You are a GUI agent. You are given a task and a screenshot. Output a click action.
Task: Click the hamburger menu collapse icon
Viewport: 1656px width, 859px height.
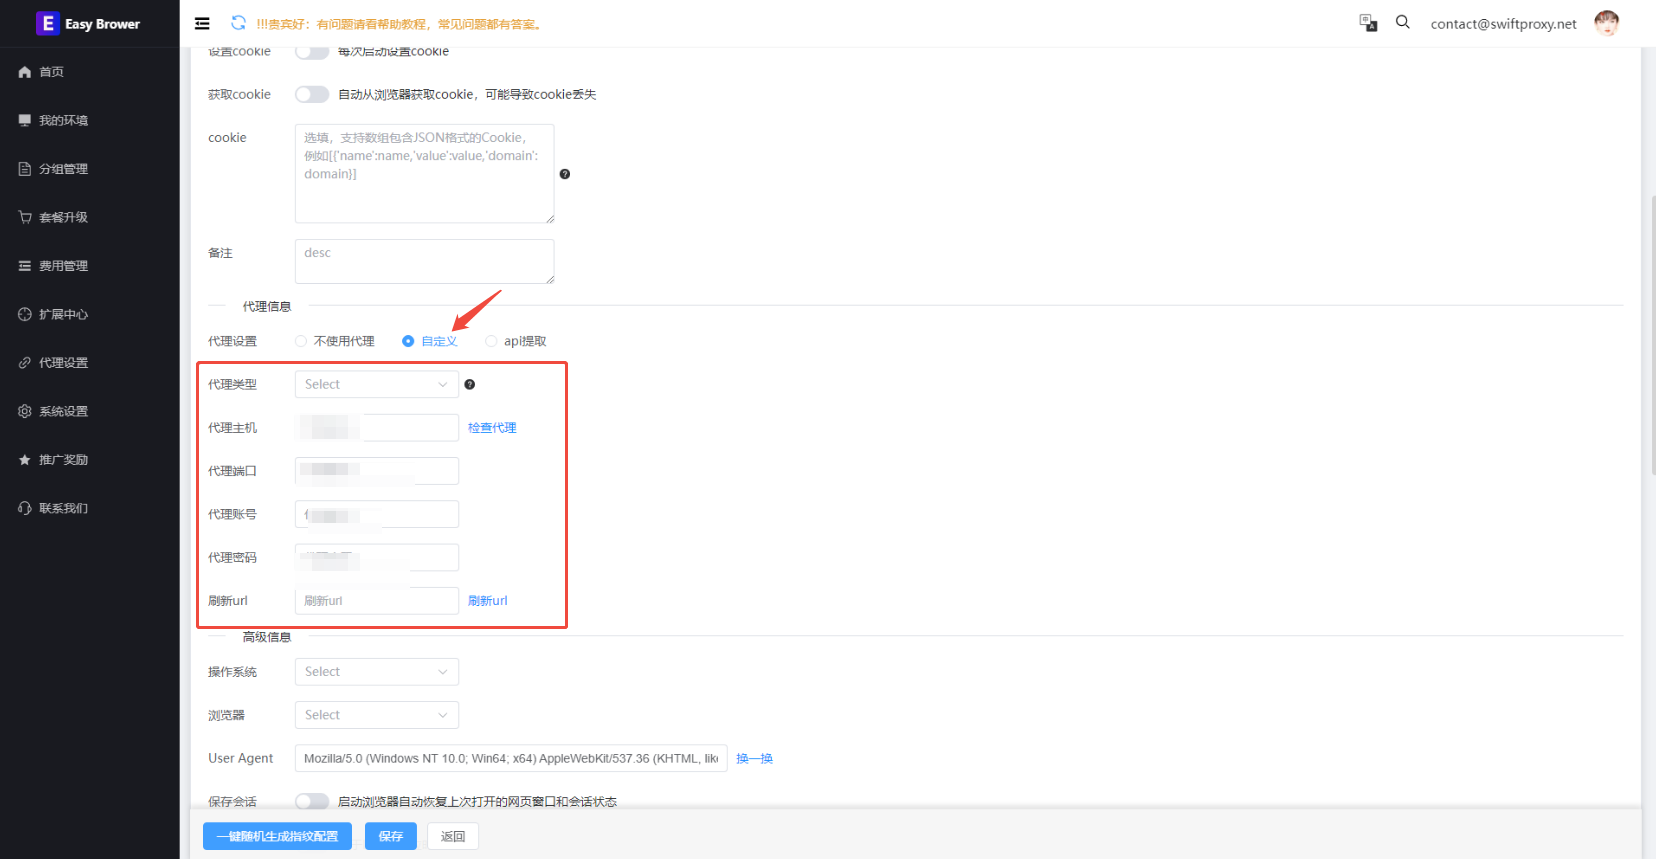click(202, 24)
